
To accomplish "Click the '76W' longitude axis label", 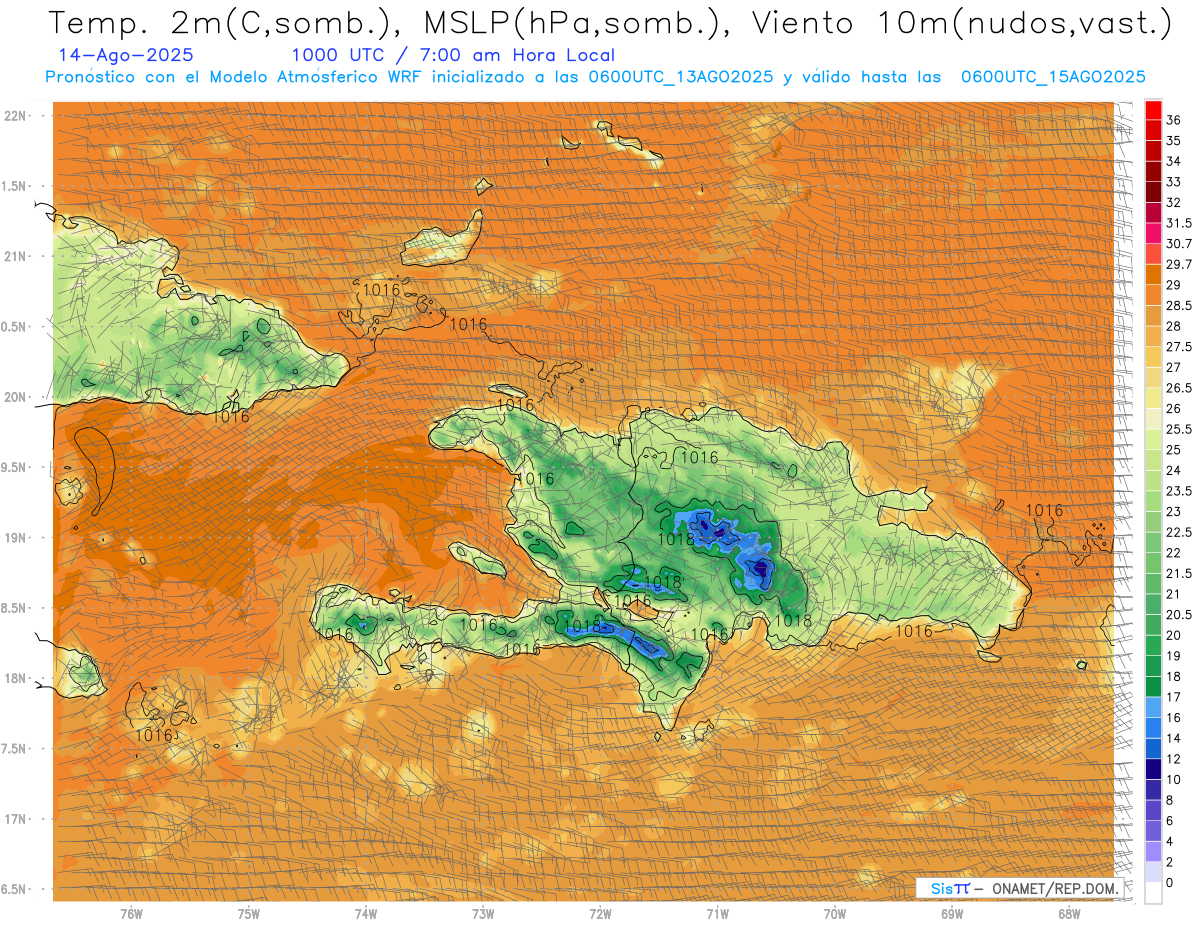I will pyautogui.click(x=131, y=914).
